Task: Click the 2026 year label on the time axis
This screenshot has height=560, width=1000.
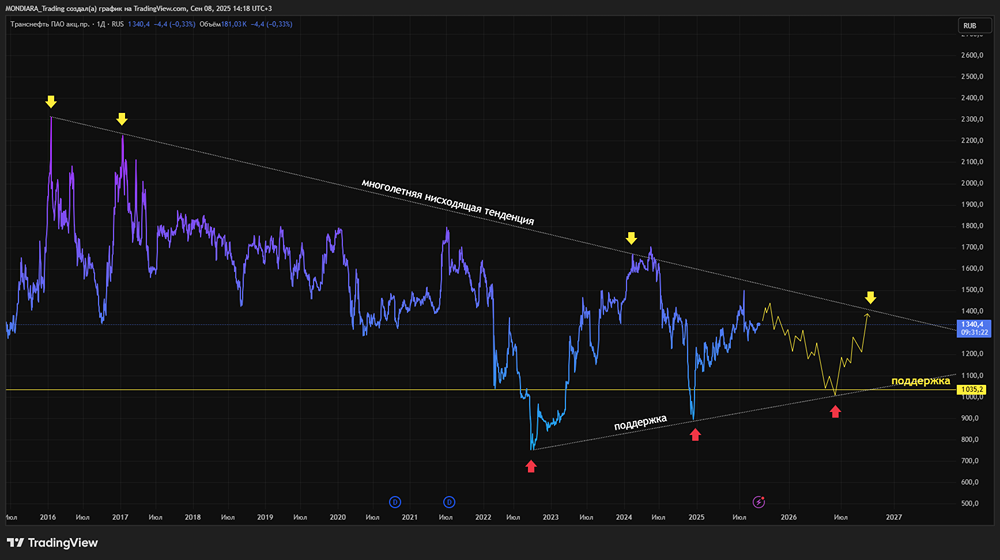Action: pyautogui.click(x=789, y=517)
